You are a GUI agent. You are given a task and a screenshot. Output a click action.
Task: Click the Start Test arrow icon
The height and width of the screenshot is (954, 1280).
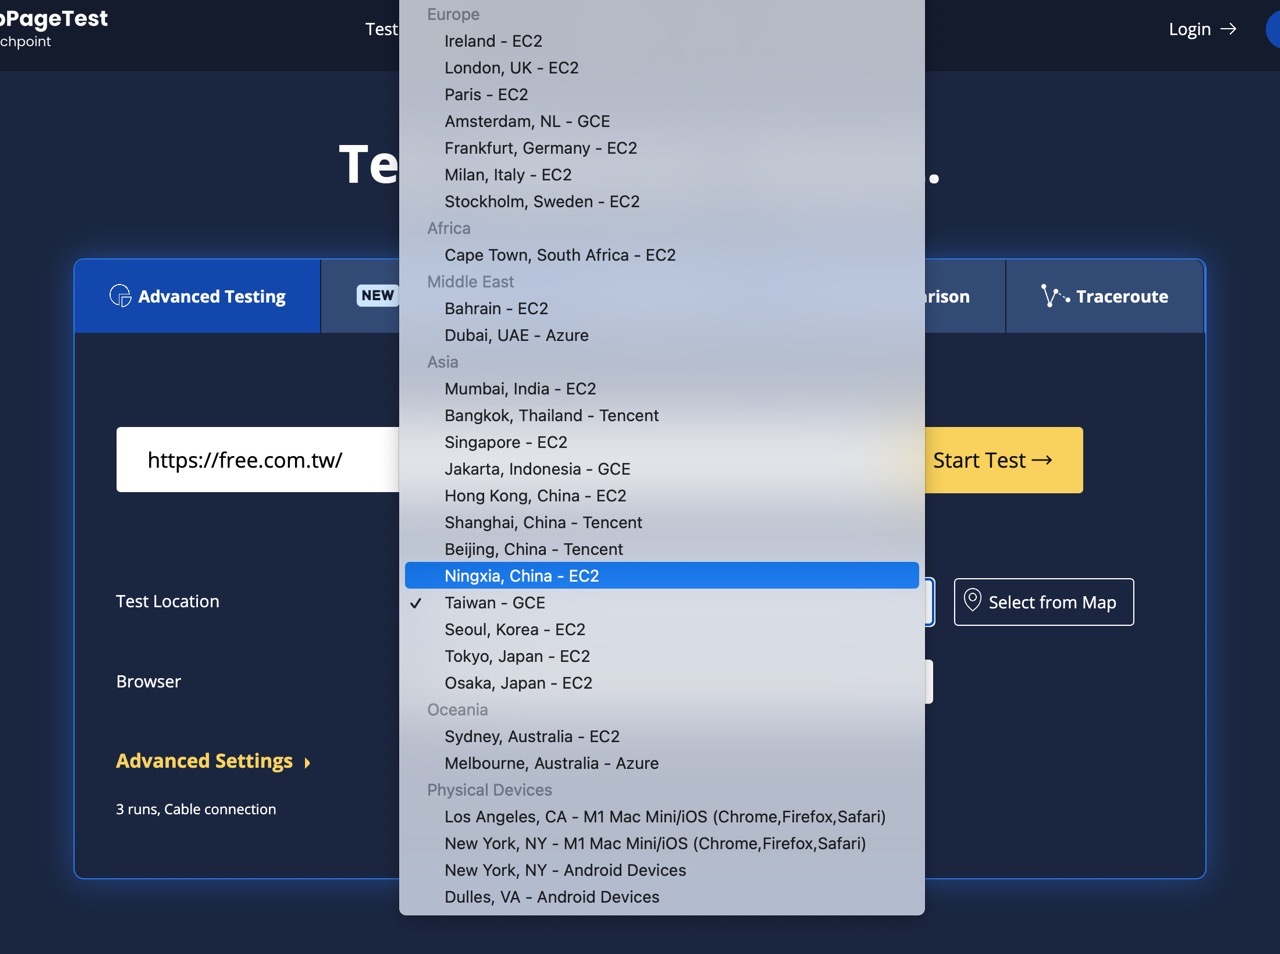click(x=1042, y=460)
